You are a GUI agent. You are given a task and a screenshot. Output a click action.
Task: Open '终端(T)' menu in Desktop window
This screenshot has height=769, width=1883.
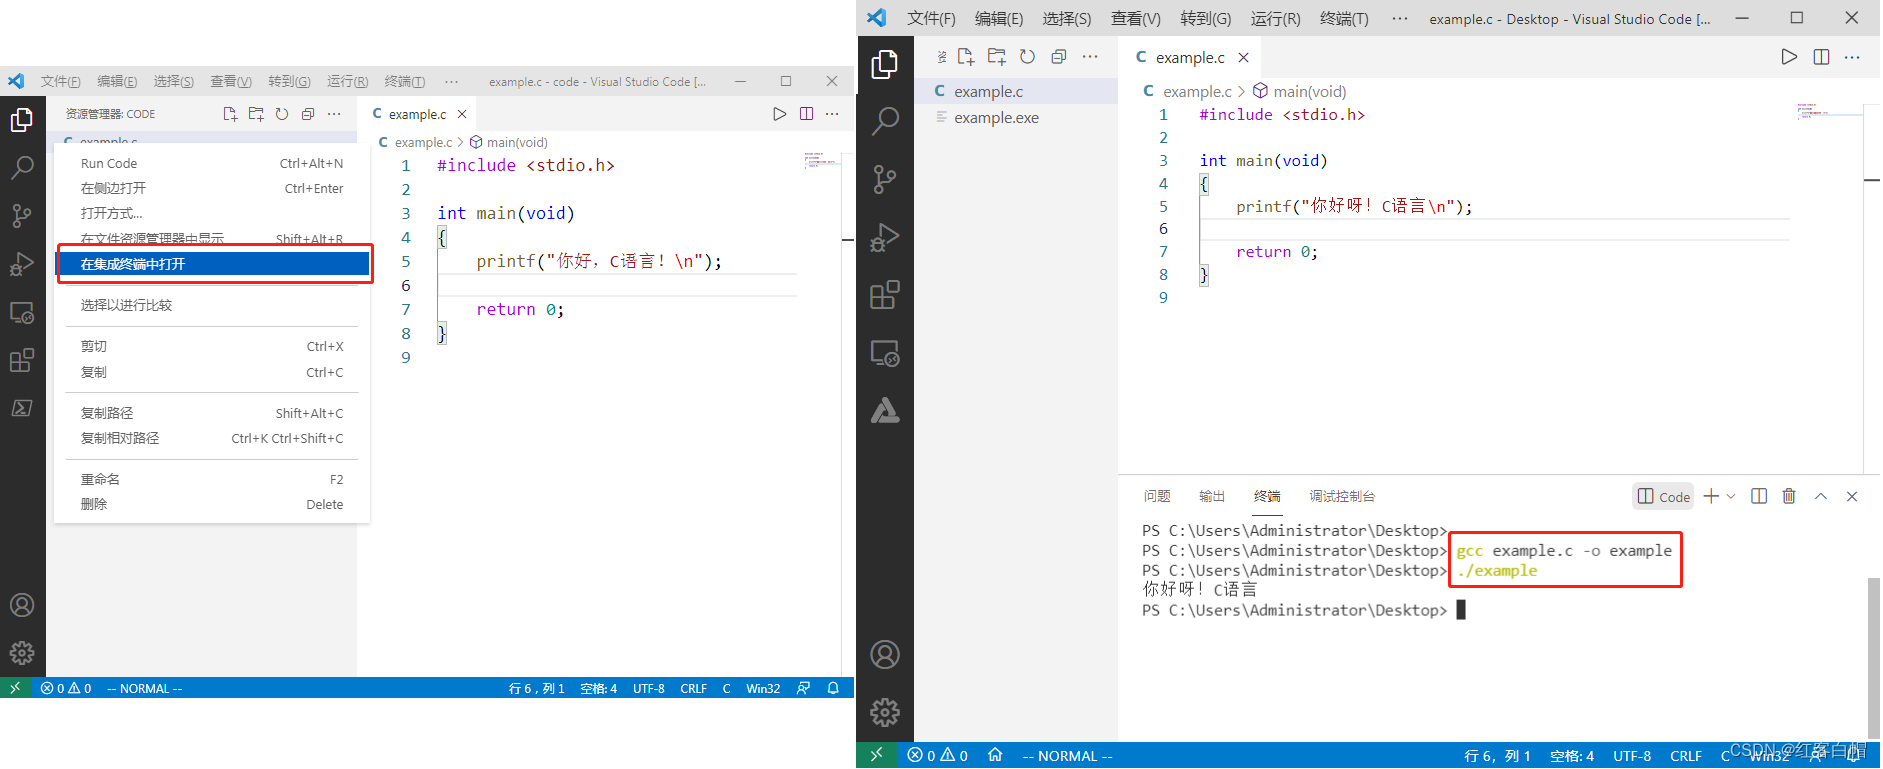1344,18
